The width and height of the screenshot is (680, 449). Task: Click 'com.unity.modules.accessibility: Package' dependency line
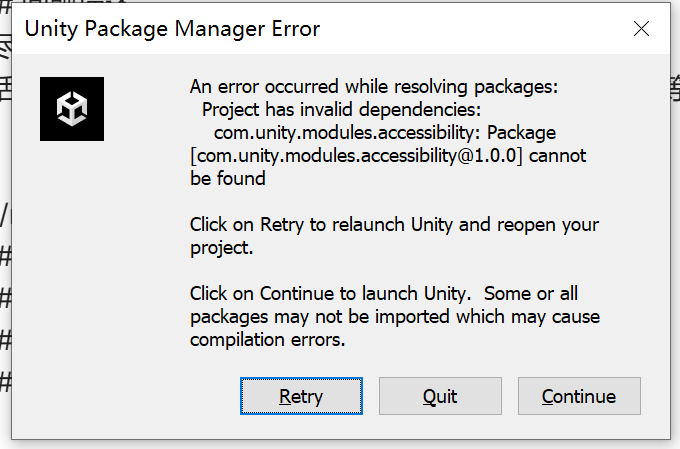385,133
